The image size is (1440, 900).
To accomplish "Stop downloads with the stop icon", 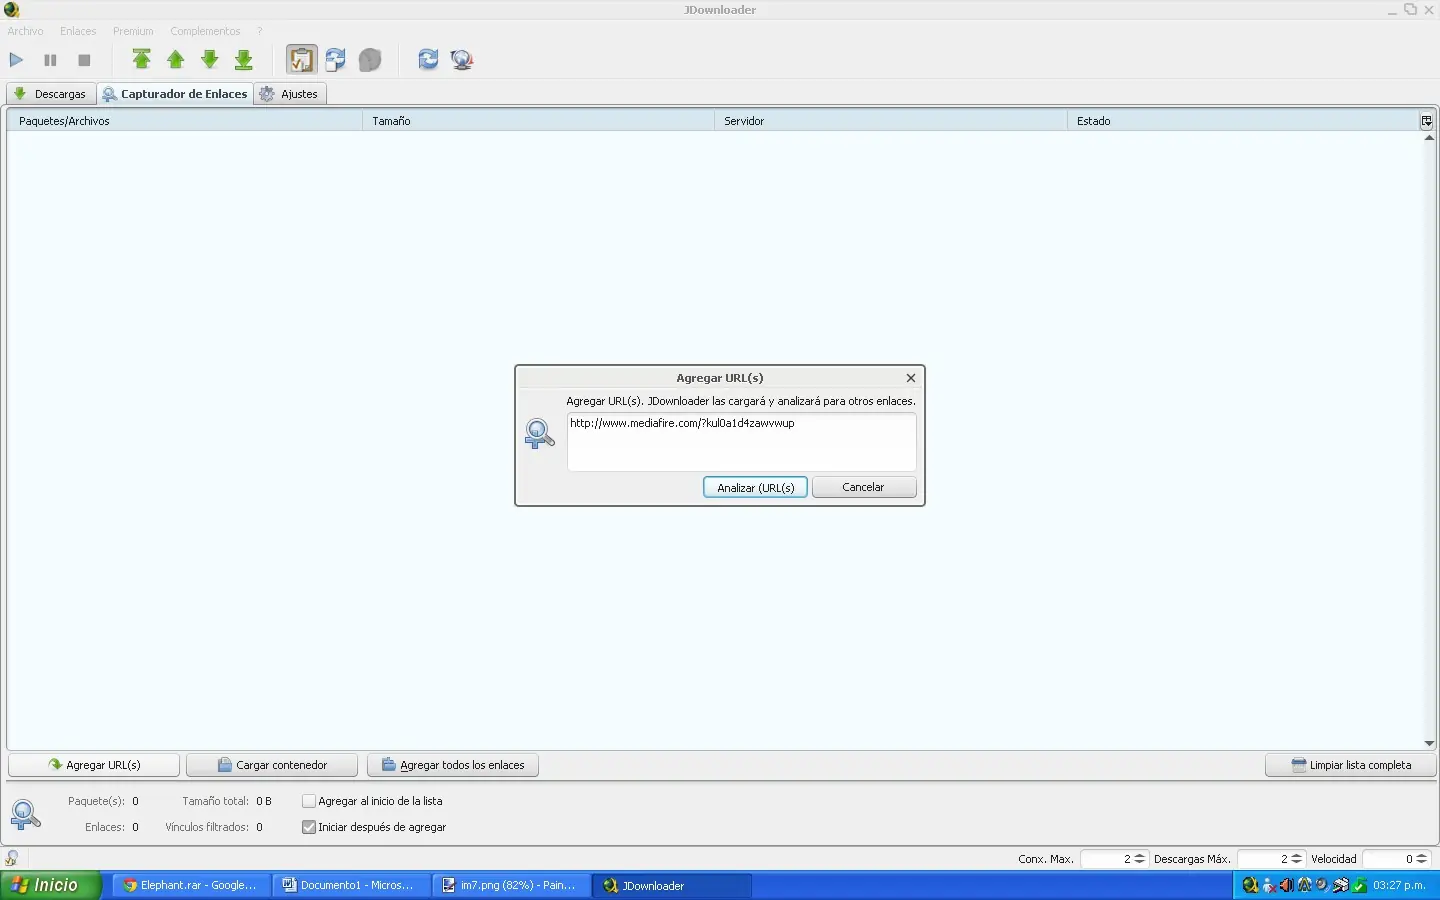I will [x=84, y=60].
